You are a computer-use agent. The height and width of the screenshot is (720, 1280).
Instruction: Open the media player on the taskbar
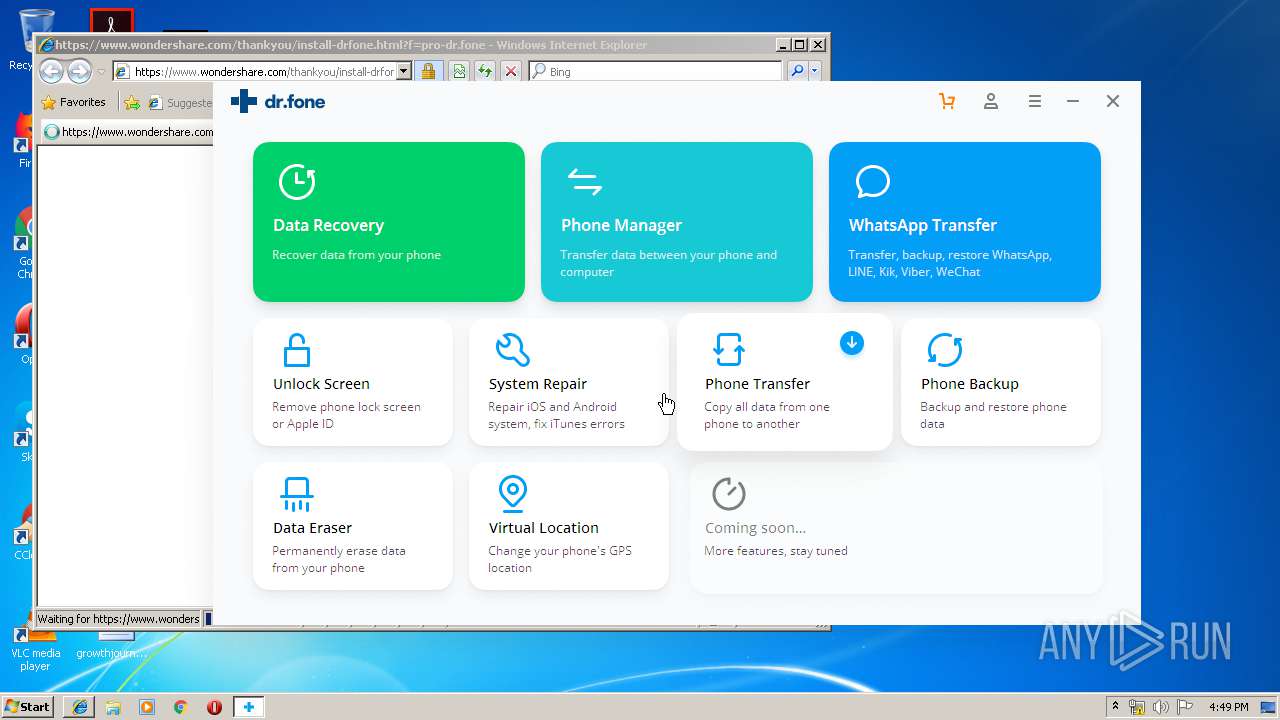pos(147,707)
